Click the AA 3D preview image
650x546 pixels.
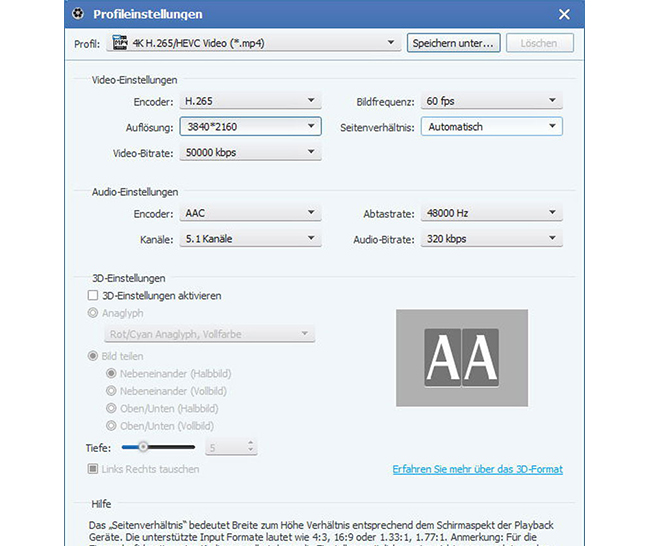tap(461, 357)
